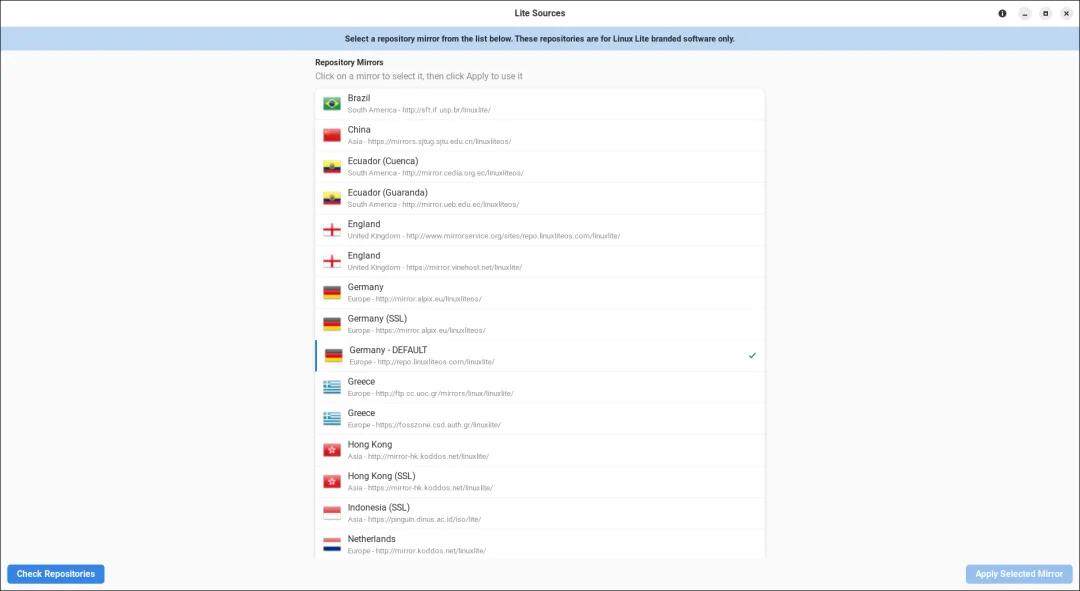Screen dimensions: 1080x591
Task: Click Apply Selected Mirror button
Action: coord(1019,574)
